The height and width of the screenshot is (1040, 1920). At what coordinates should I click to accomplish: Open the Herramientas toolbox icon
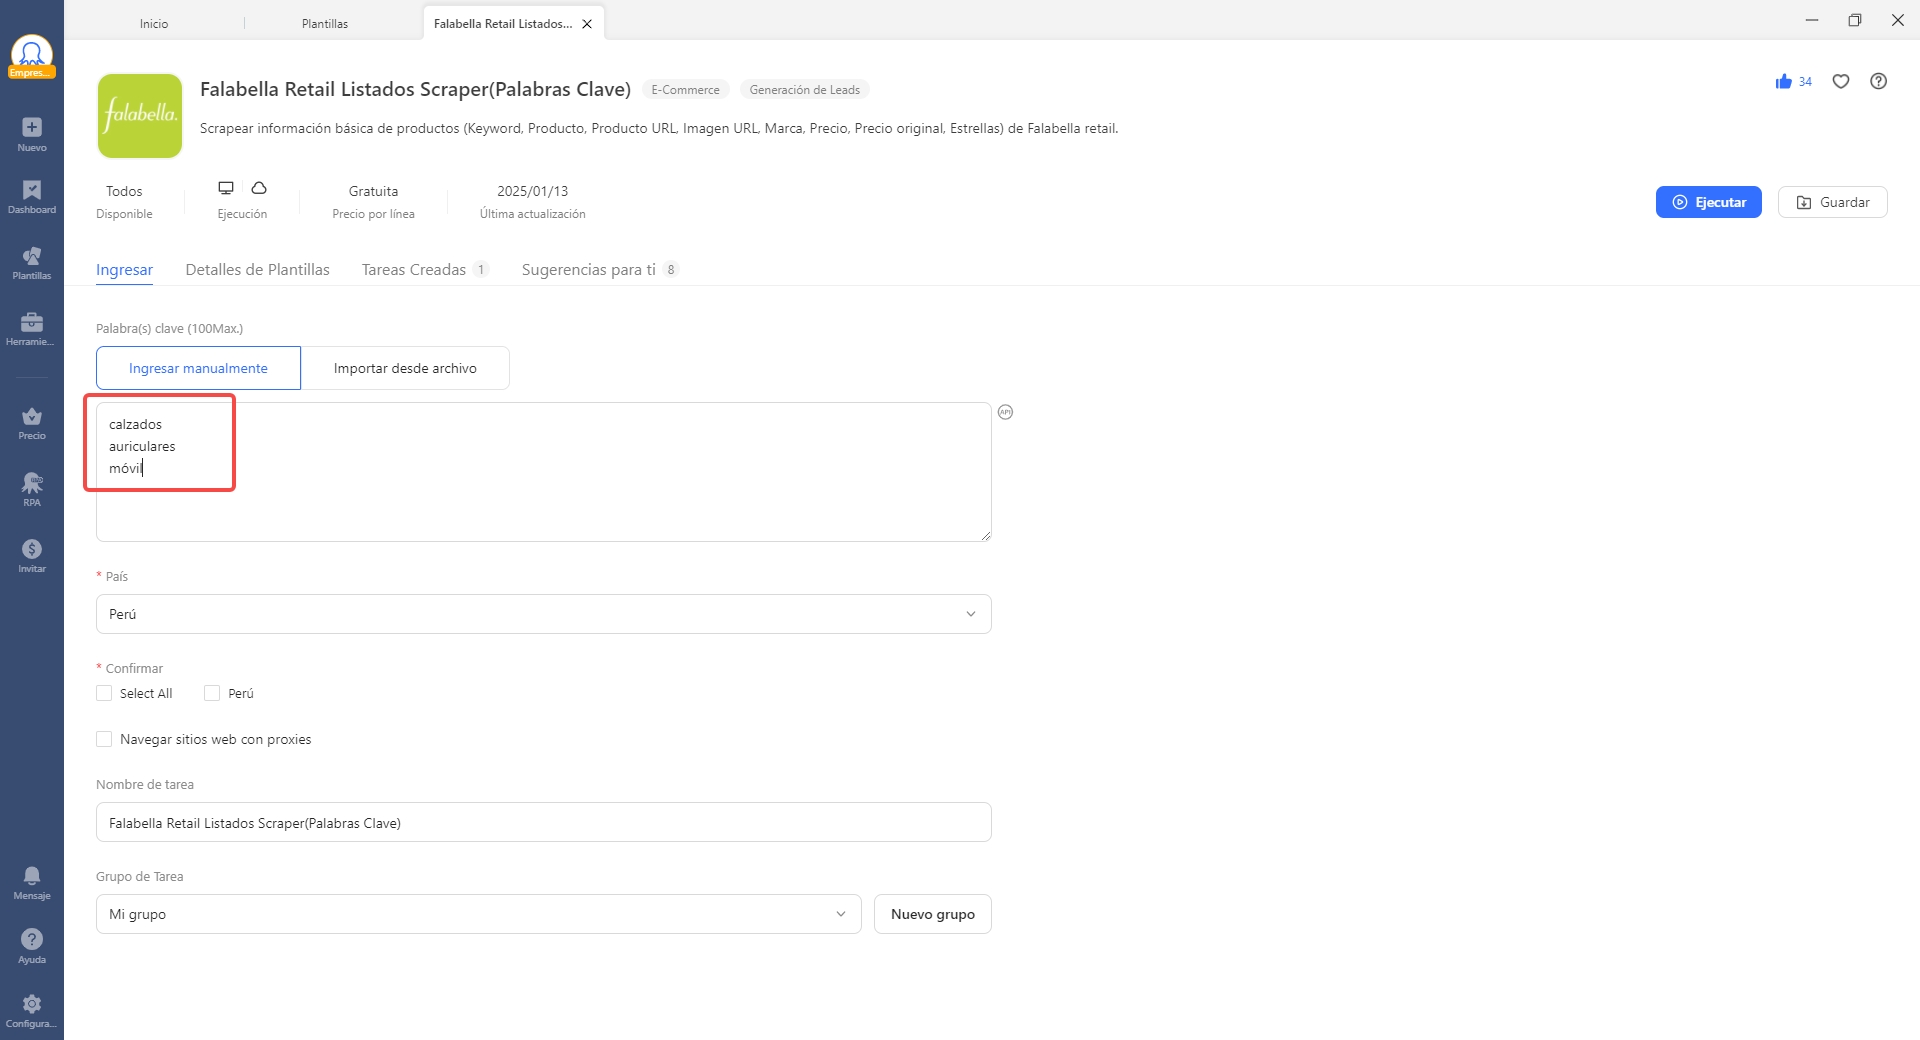[32, 322]
